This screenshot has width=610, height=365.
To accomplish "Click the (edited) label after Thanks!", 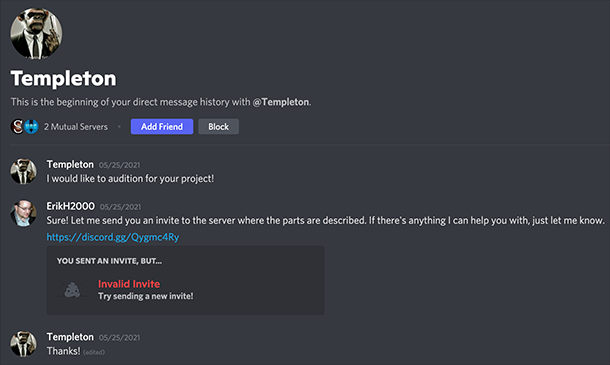I will (x=94, y=352).
